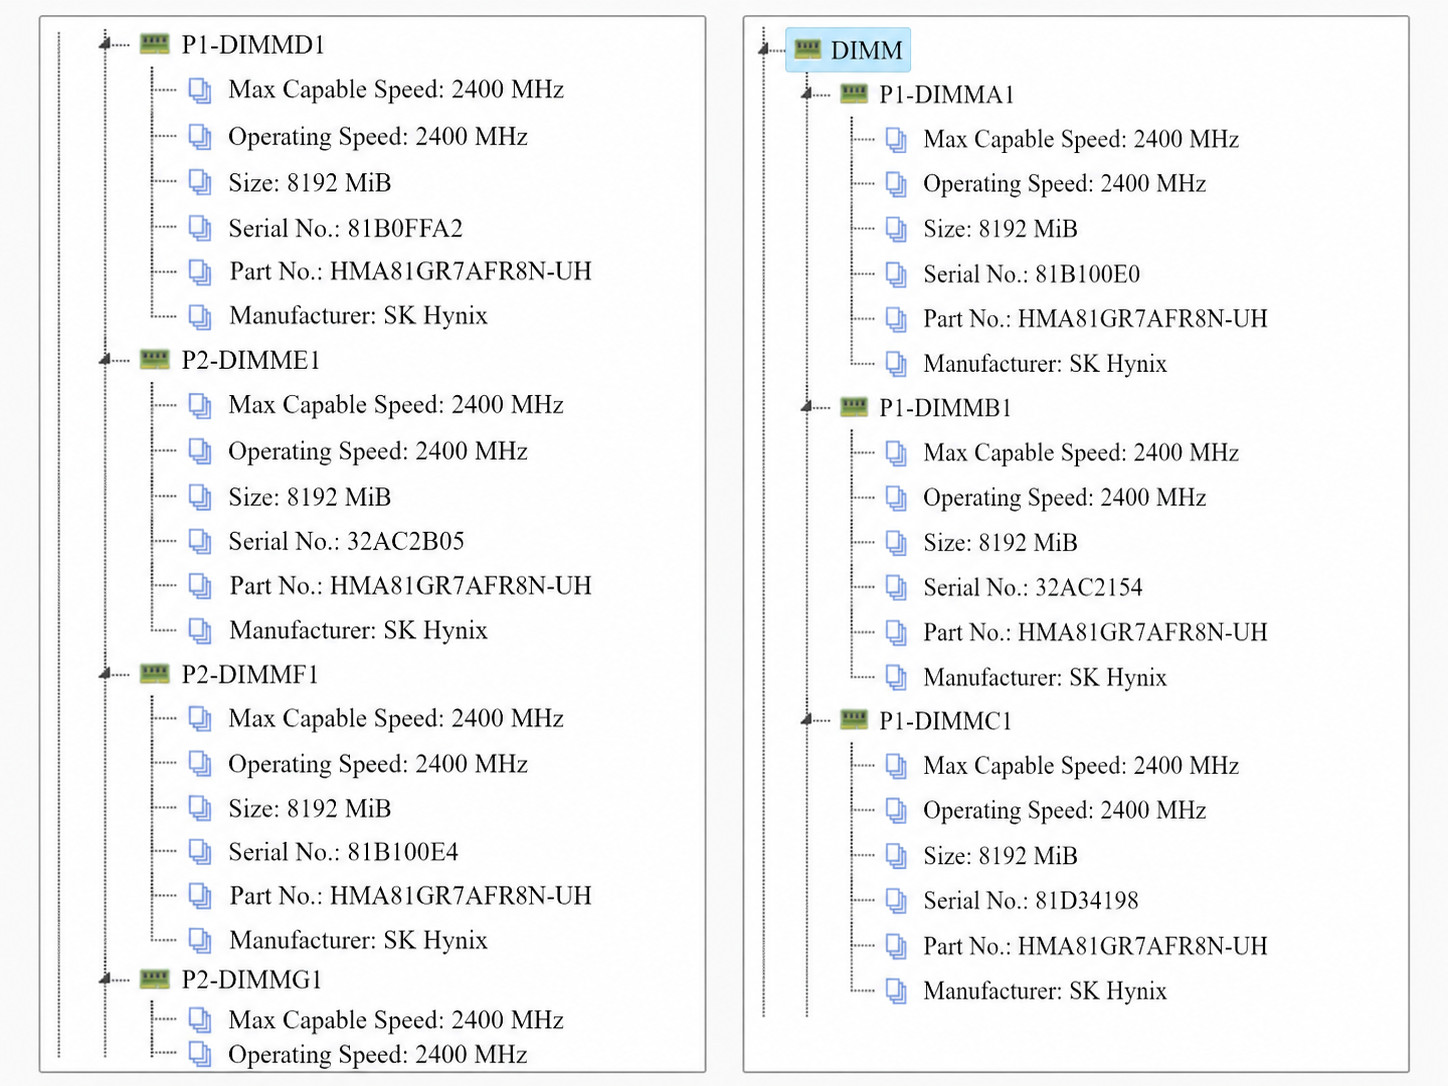Collapse the top-level DIMM node arrow
This screenshot has width=1448, height=1086.
click(764, 48)
